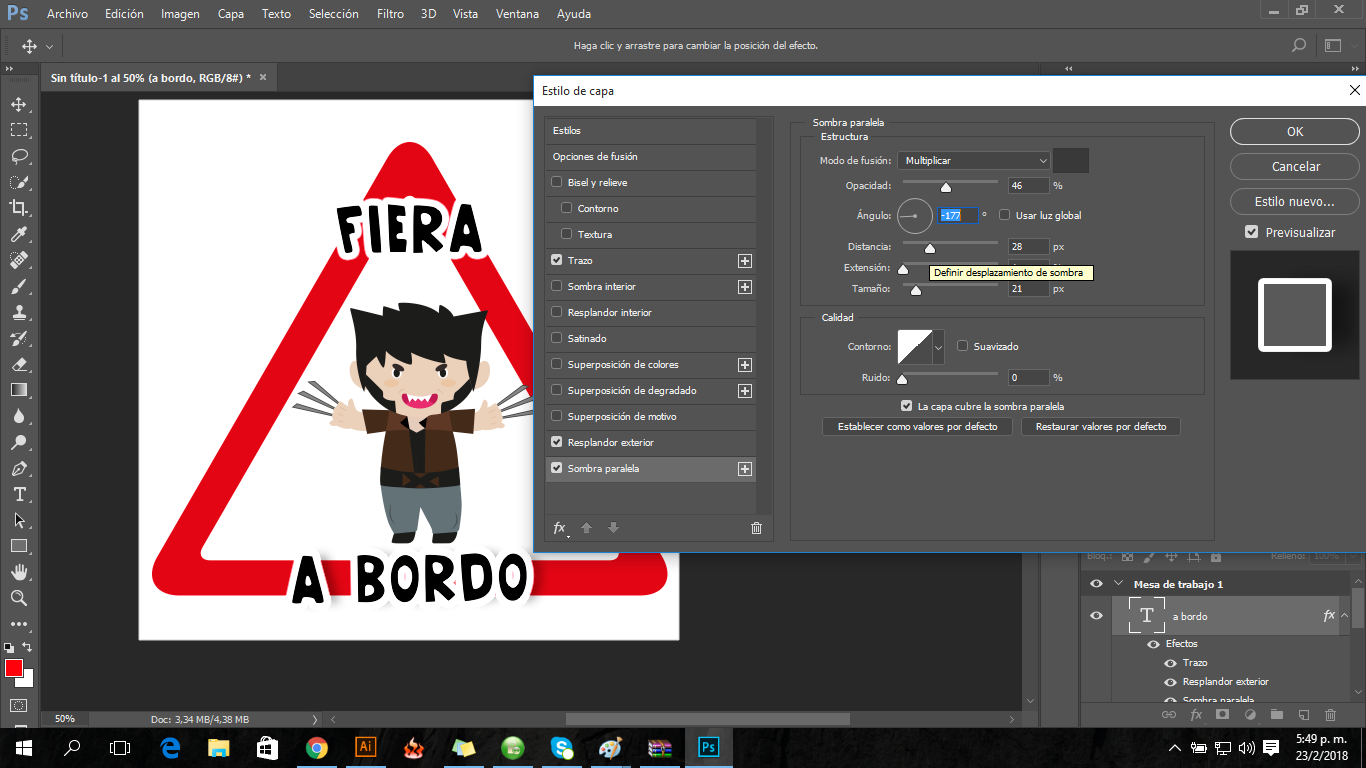
Task: Select the Gradient tool
Action: pos(18,390)
